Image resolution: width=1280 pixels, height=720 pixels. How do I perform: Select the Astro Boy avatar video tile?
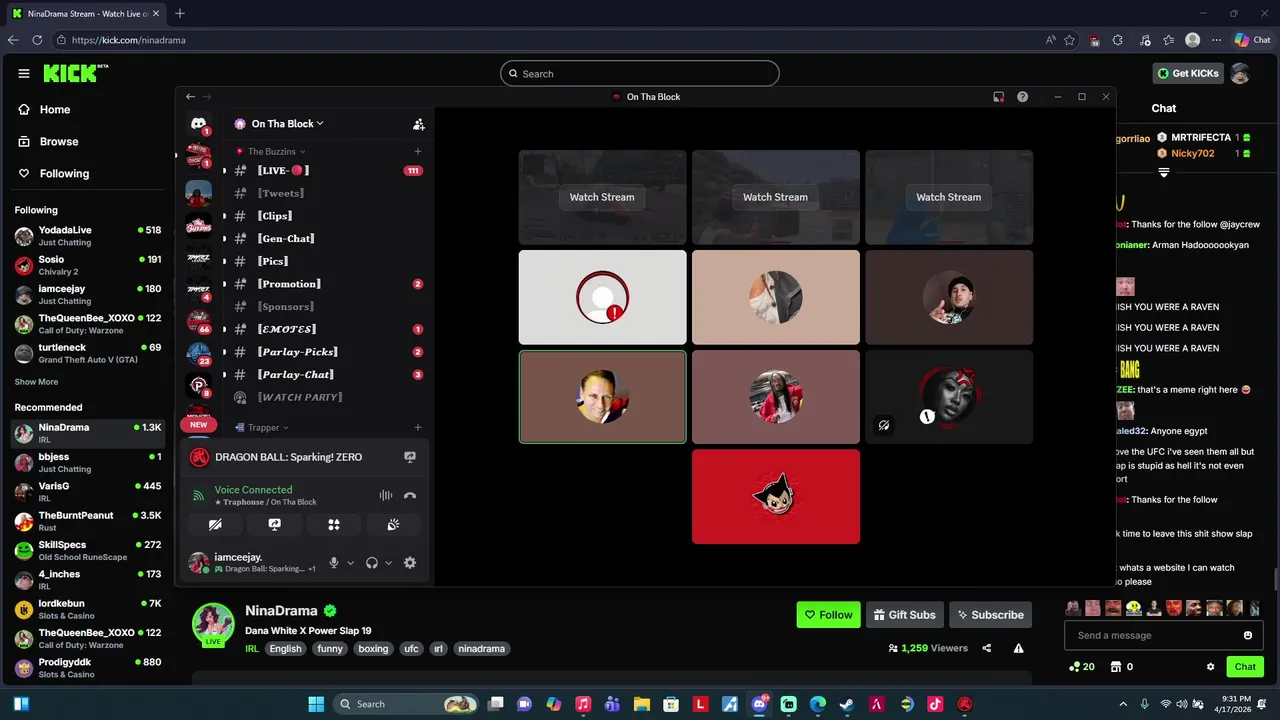click(x=776, y=496)
